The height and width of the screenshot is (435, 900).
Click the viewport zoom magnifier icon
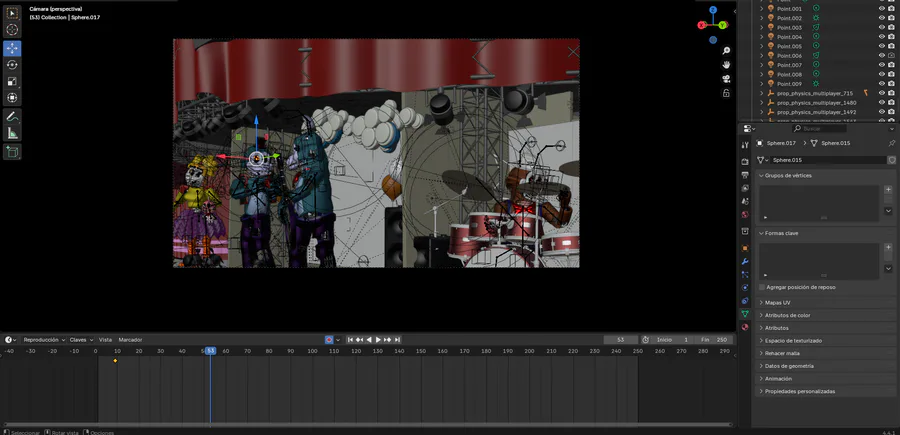[x=726, y=51]
